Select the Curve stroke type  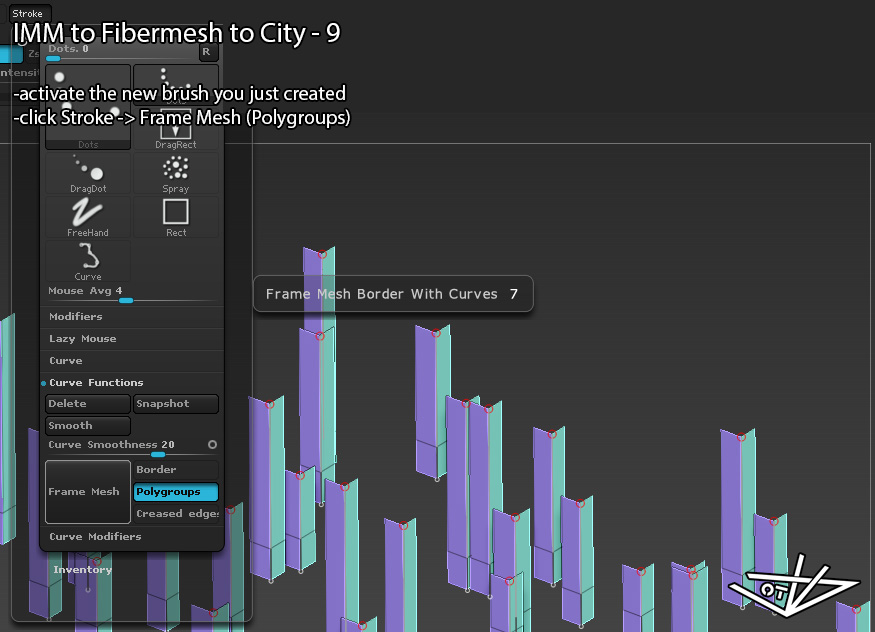click(x=88, y=261)
